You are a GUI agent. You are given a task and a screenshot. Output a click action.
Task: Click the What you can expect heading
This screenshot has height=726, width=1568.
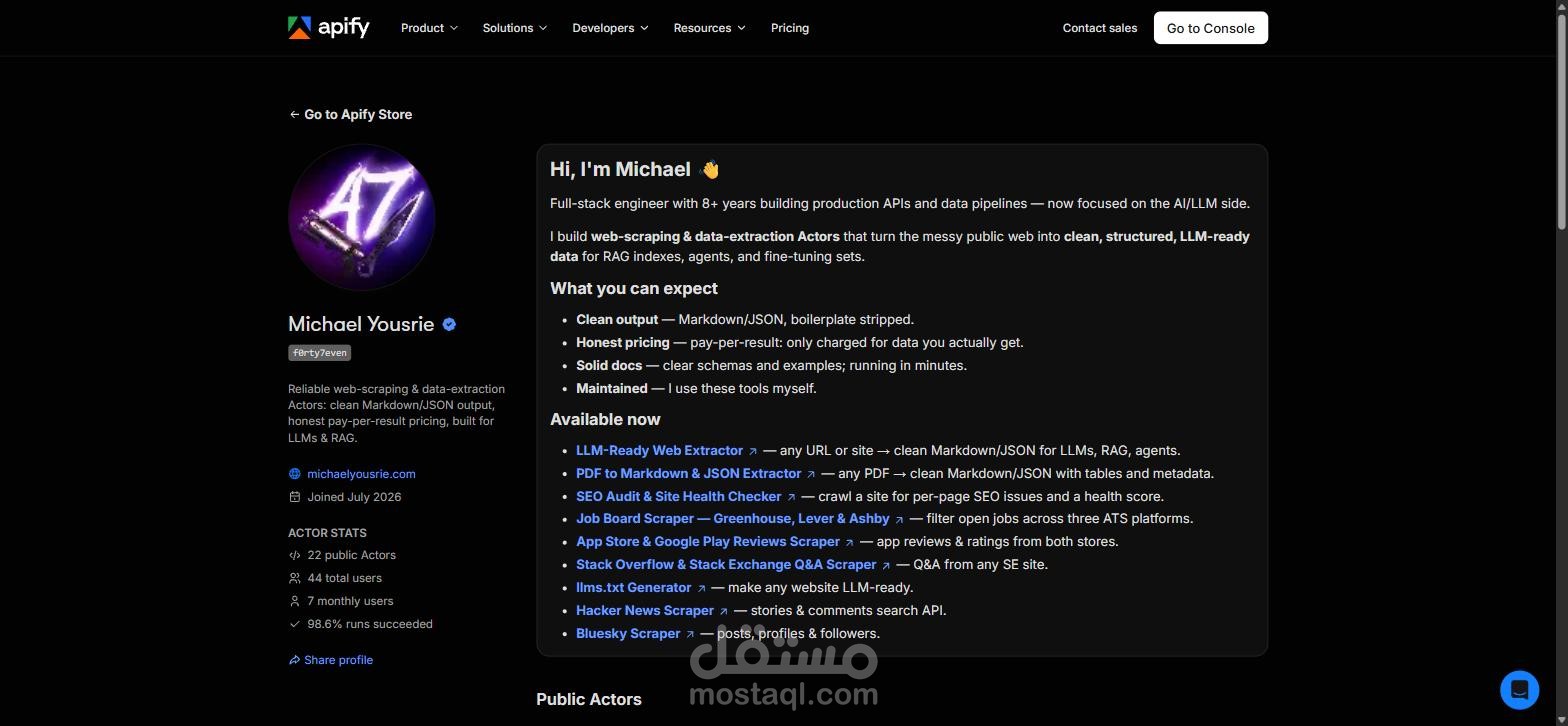coord(634,289)
